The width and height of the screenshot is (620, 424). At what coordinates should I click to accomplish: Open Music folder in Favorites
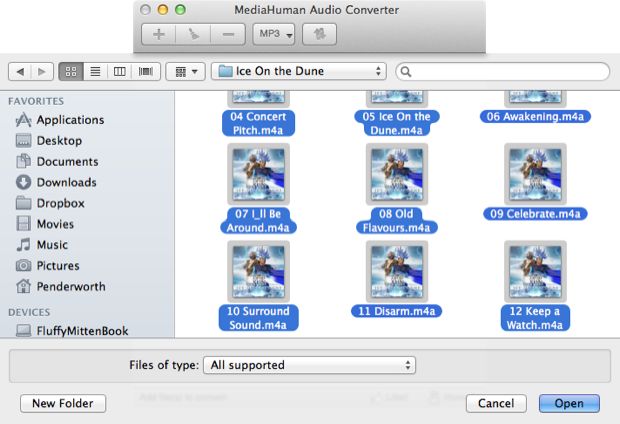(x=52, y=245)
